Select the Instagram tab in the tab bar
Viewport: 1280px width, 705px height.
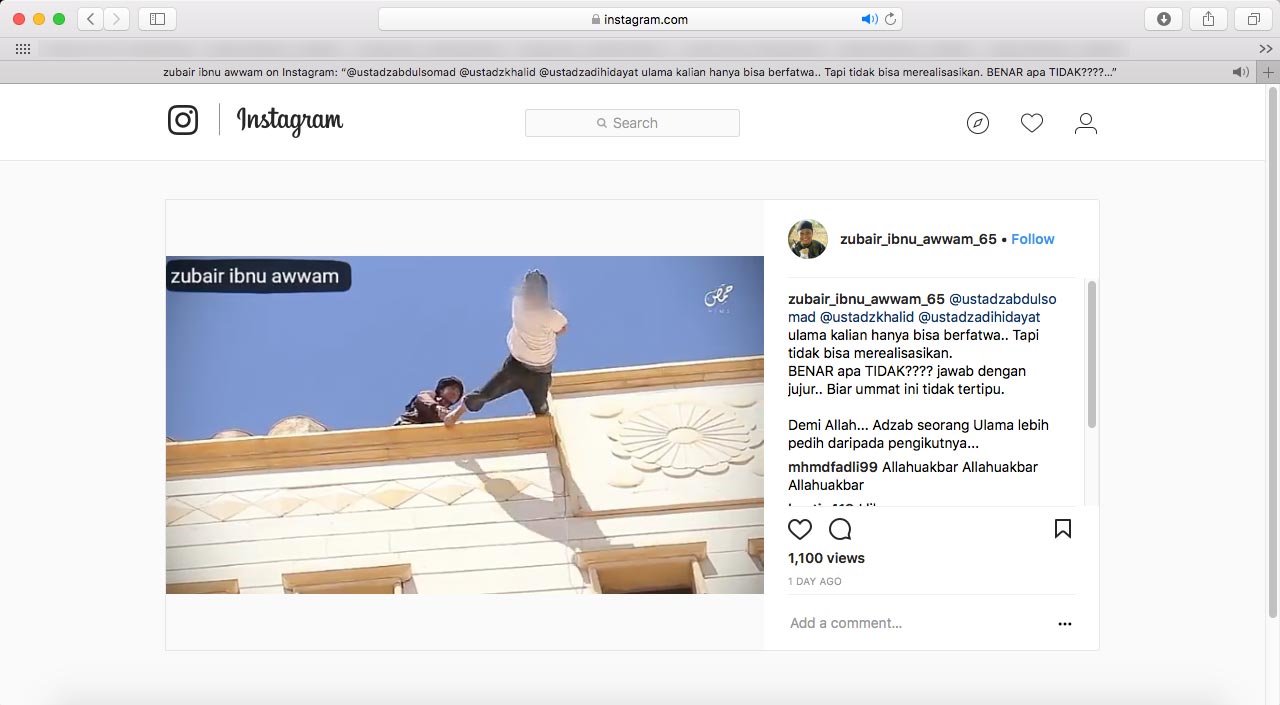[640, 72]
